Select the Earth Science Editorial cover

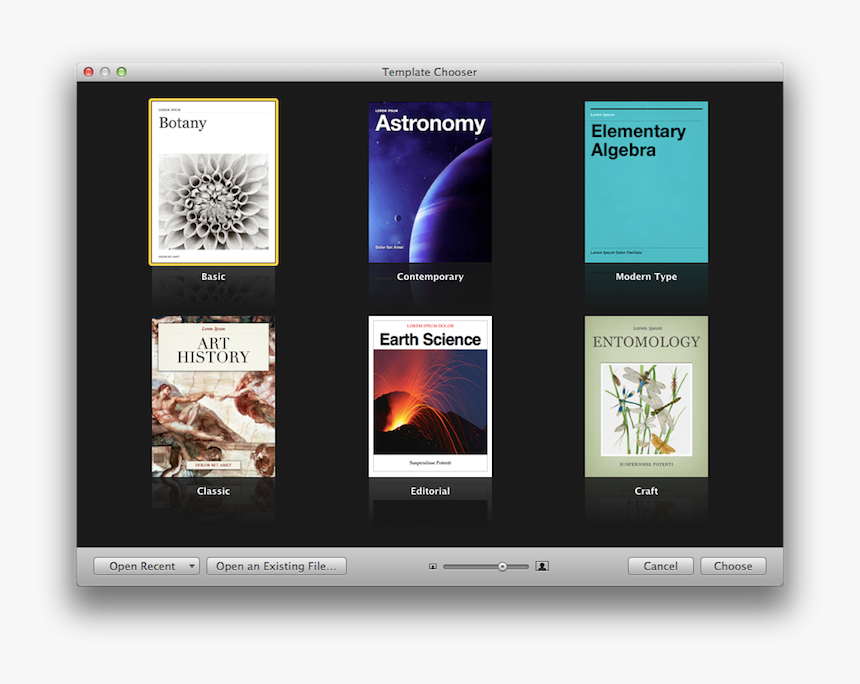430,396
